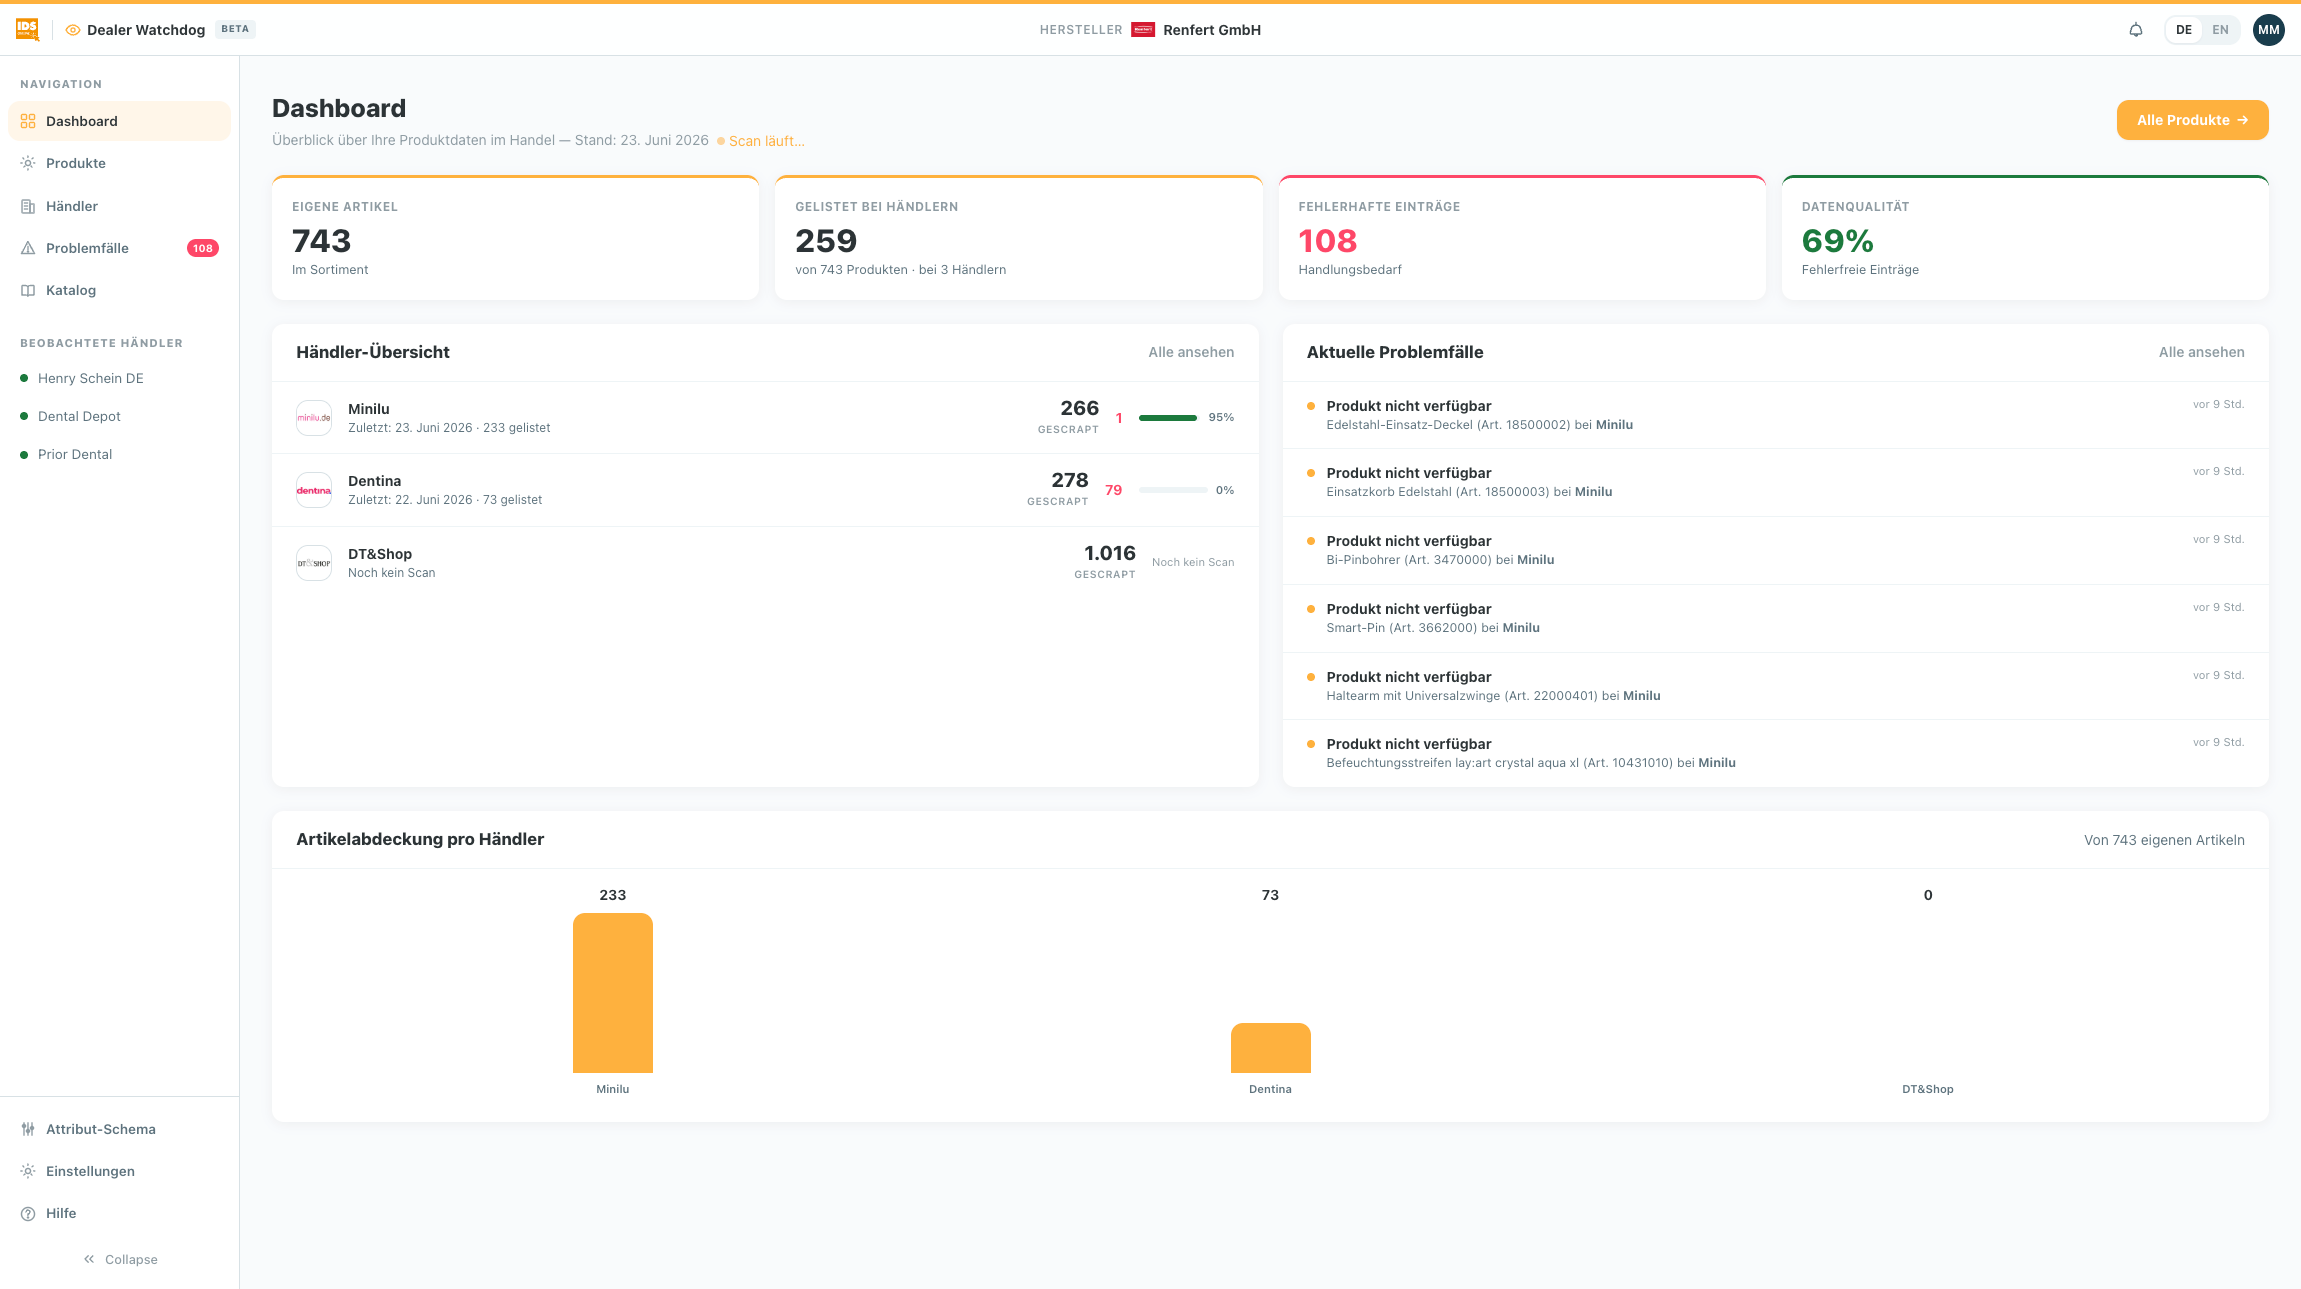Click the IDS logo icon
2301x1289 pixels.
click(x=27, y=30)
